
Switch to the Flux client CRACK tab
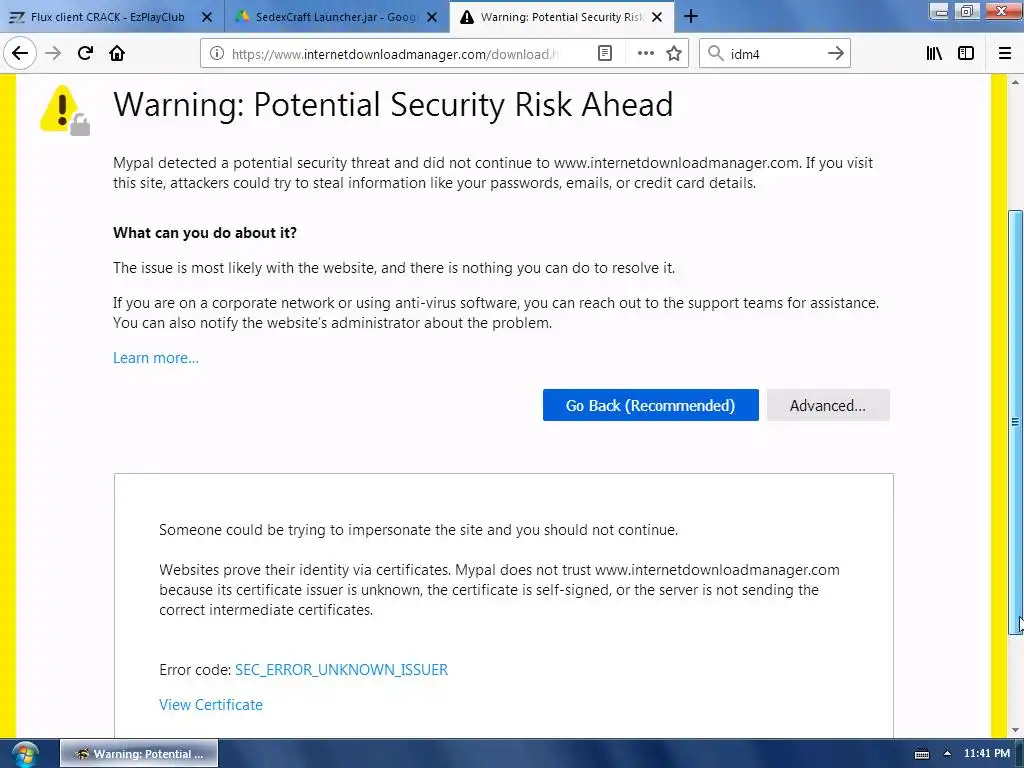(x=108, y=17)
